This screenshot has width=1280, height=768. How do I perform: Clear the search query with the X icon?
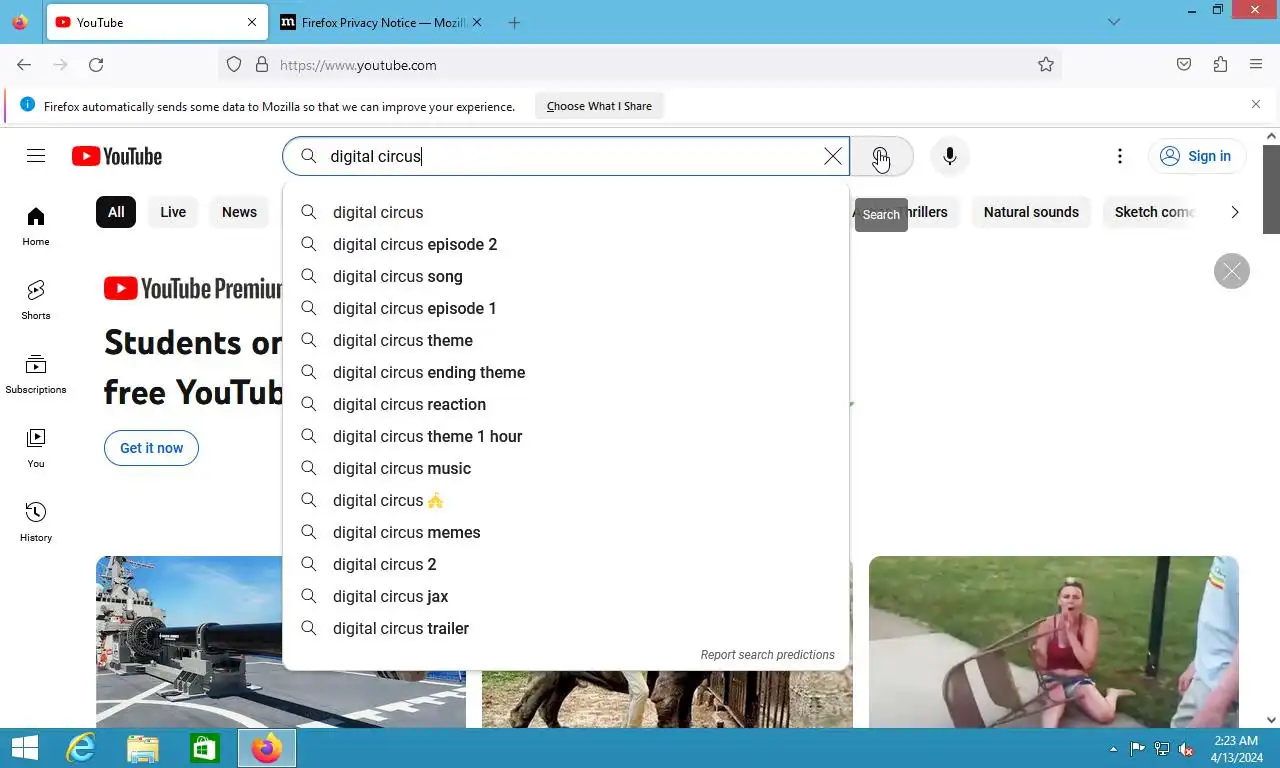[x=832, y=156]
